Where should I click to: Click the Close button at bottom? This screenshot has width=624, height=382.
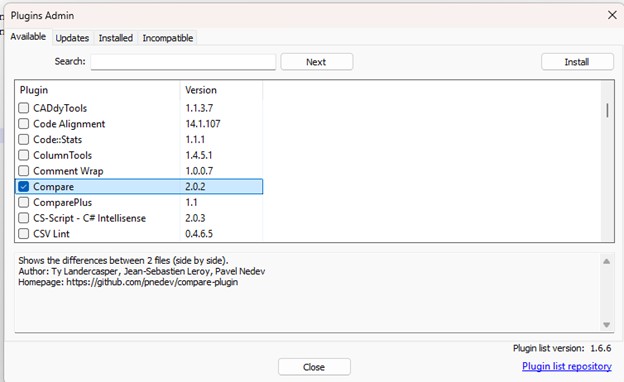pos(314,367)
